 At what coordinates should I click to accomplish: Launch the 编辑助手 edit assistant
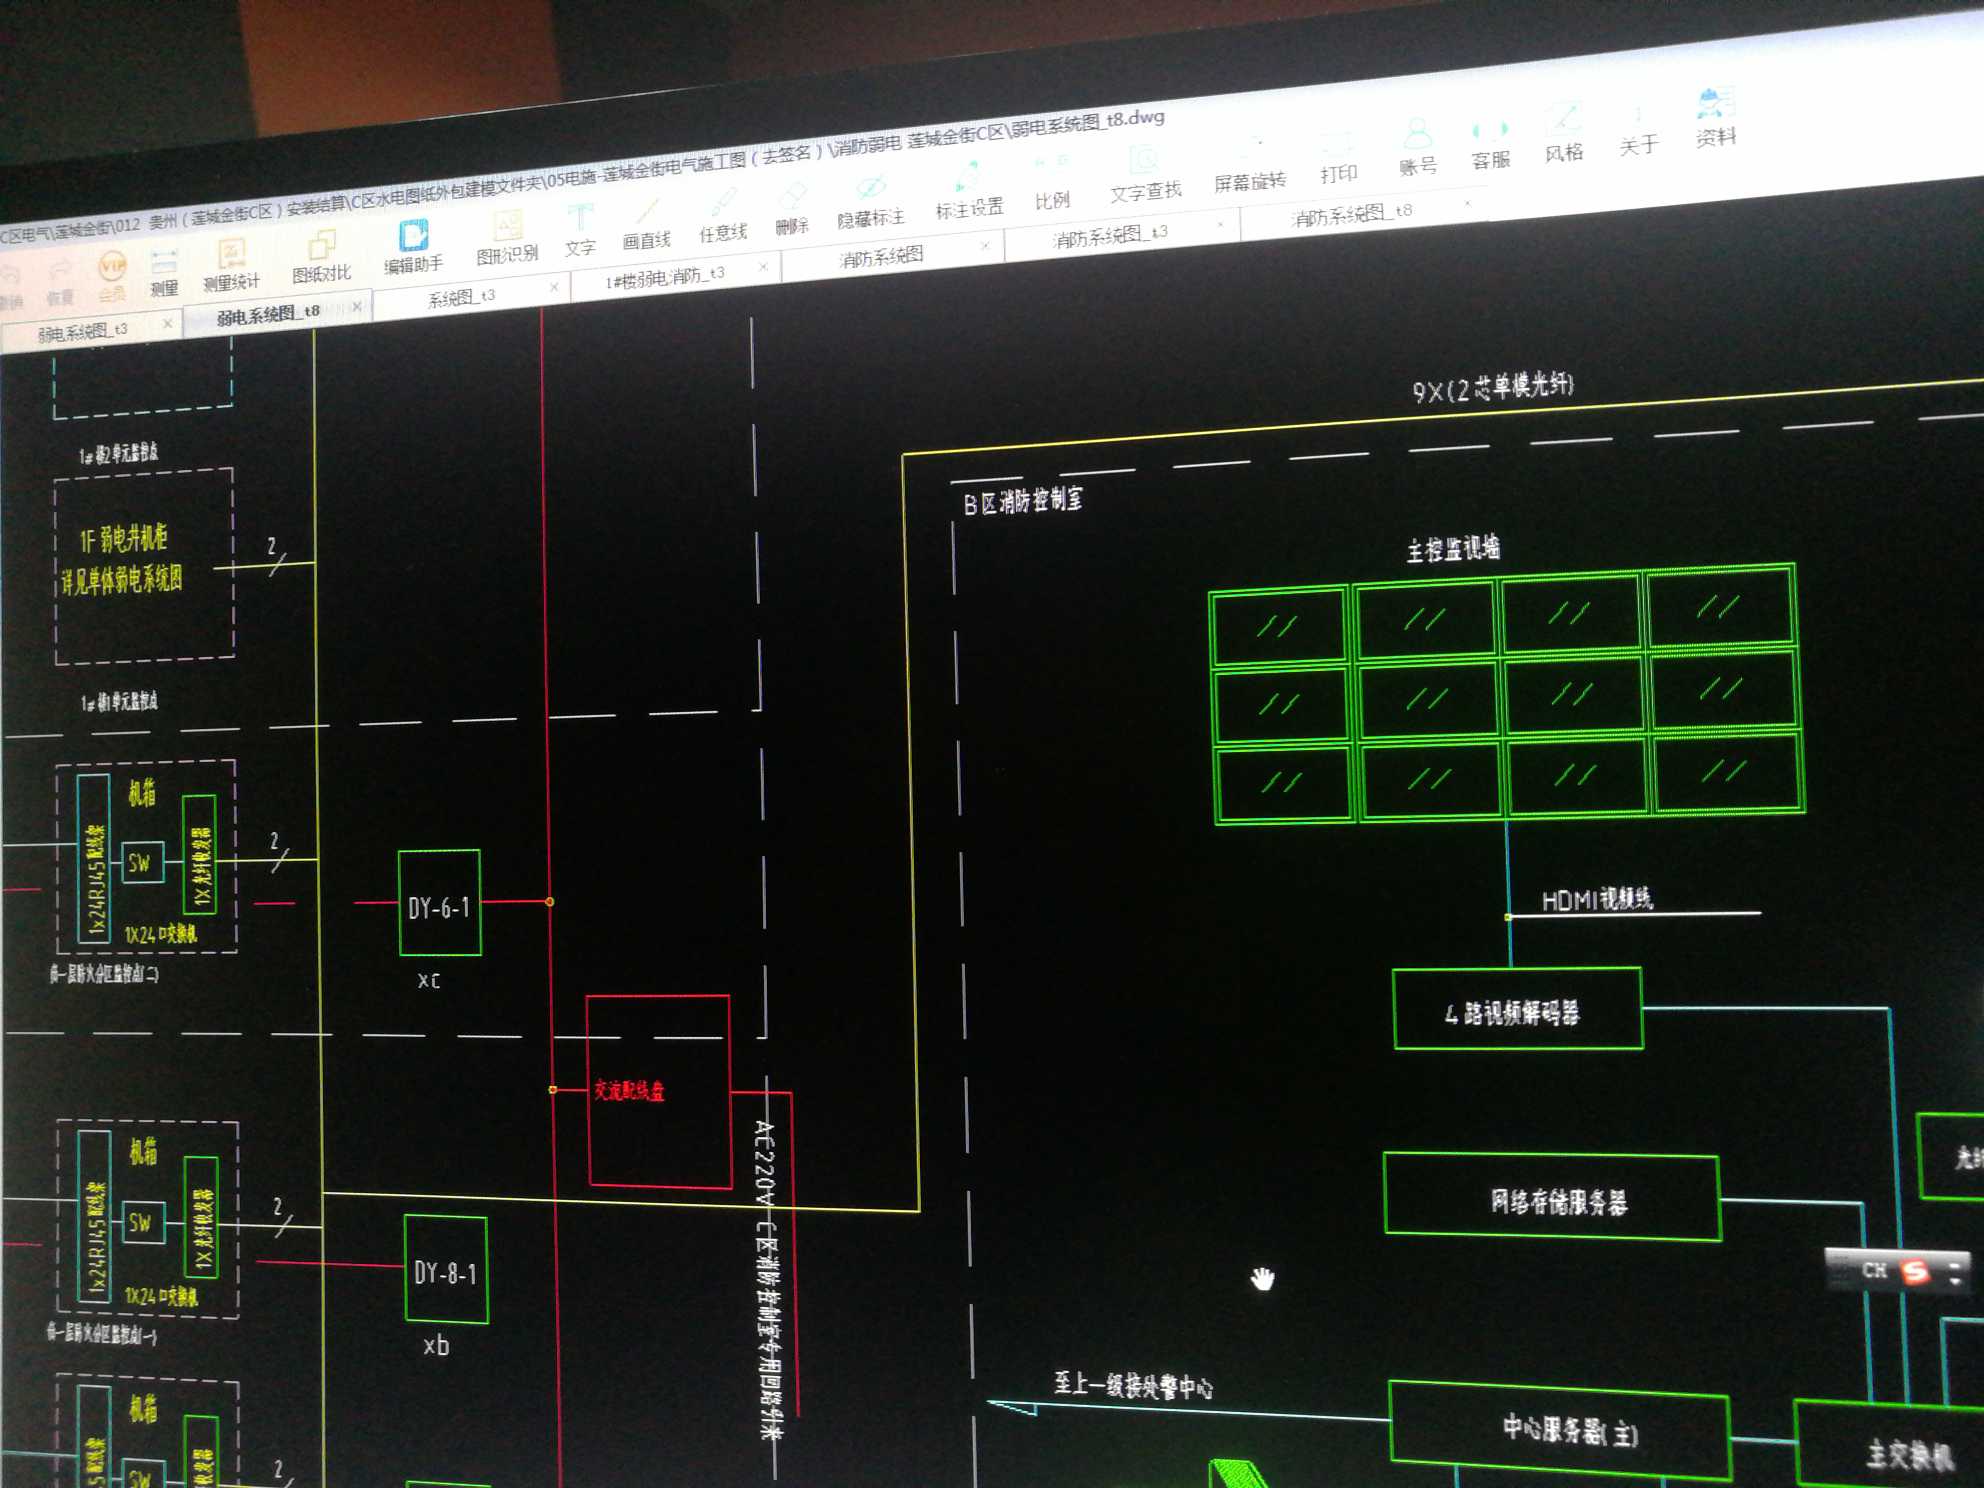(x=413, y=248)
